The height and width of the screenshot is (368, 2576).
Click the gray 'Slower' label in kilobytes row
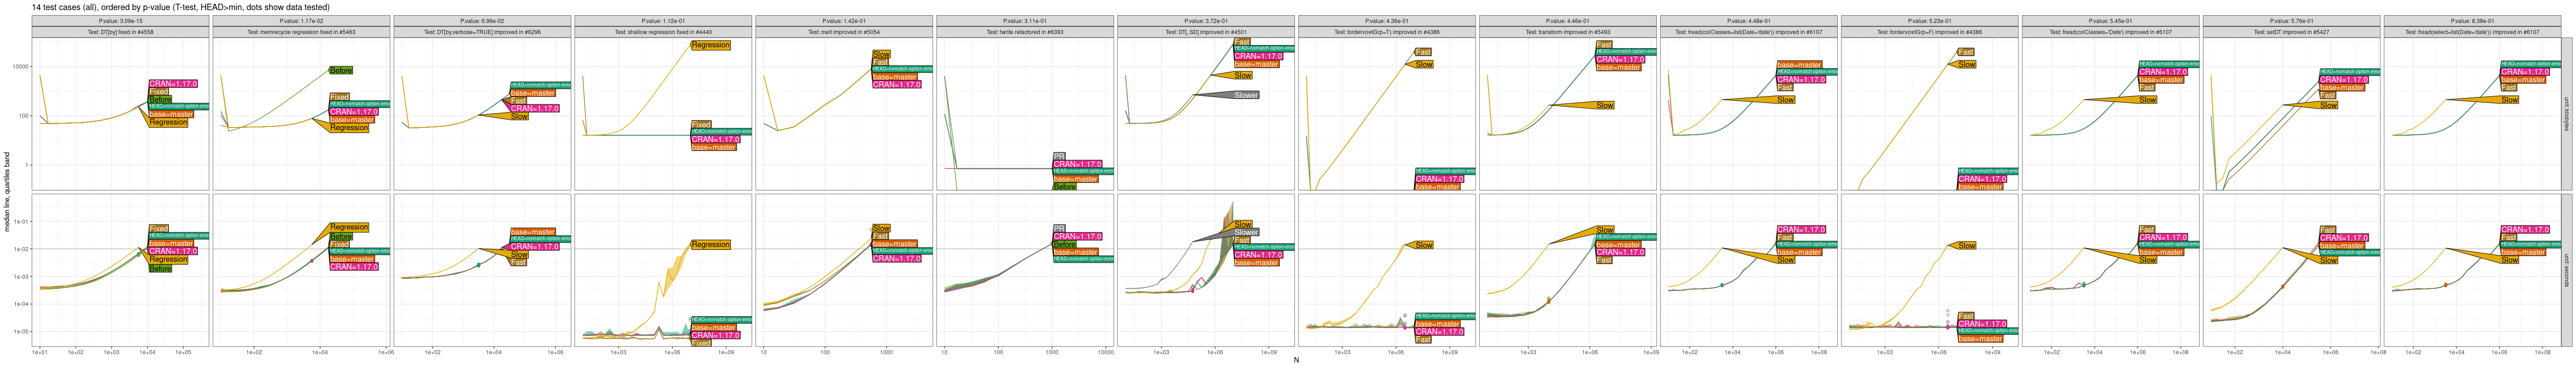pyautogui.click(x=1245, y=95)
